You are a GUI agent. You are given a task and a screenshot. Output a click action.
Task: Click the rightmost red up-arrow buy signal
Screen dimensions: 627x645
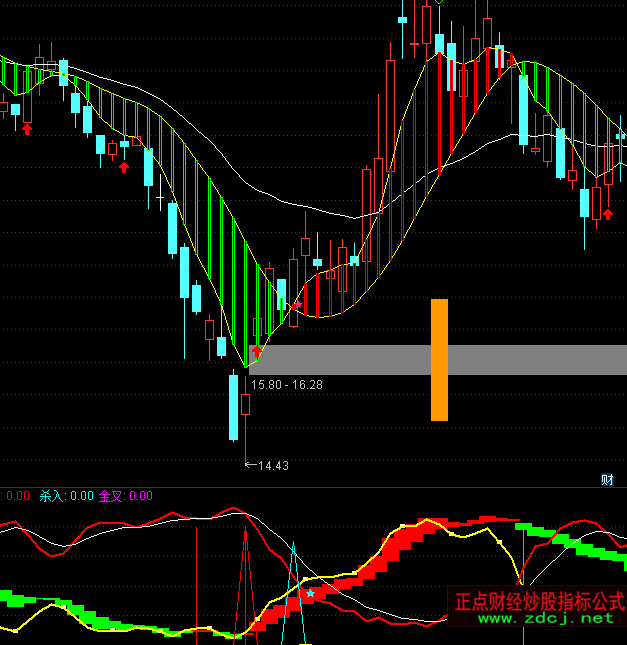pyautogui.click(x=608, y=214)
